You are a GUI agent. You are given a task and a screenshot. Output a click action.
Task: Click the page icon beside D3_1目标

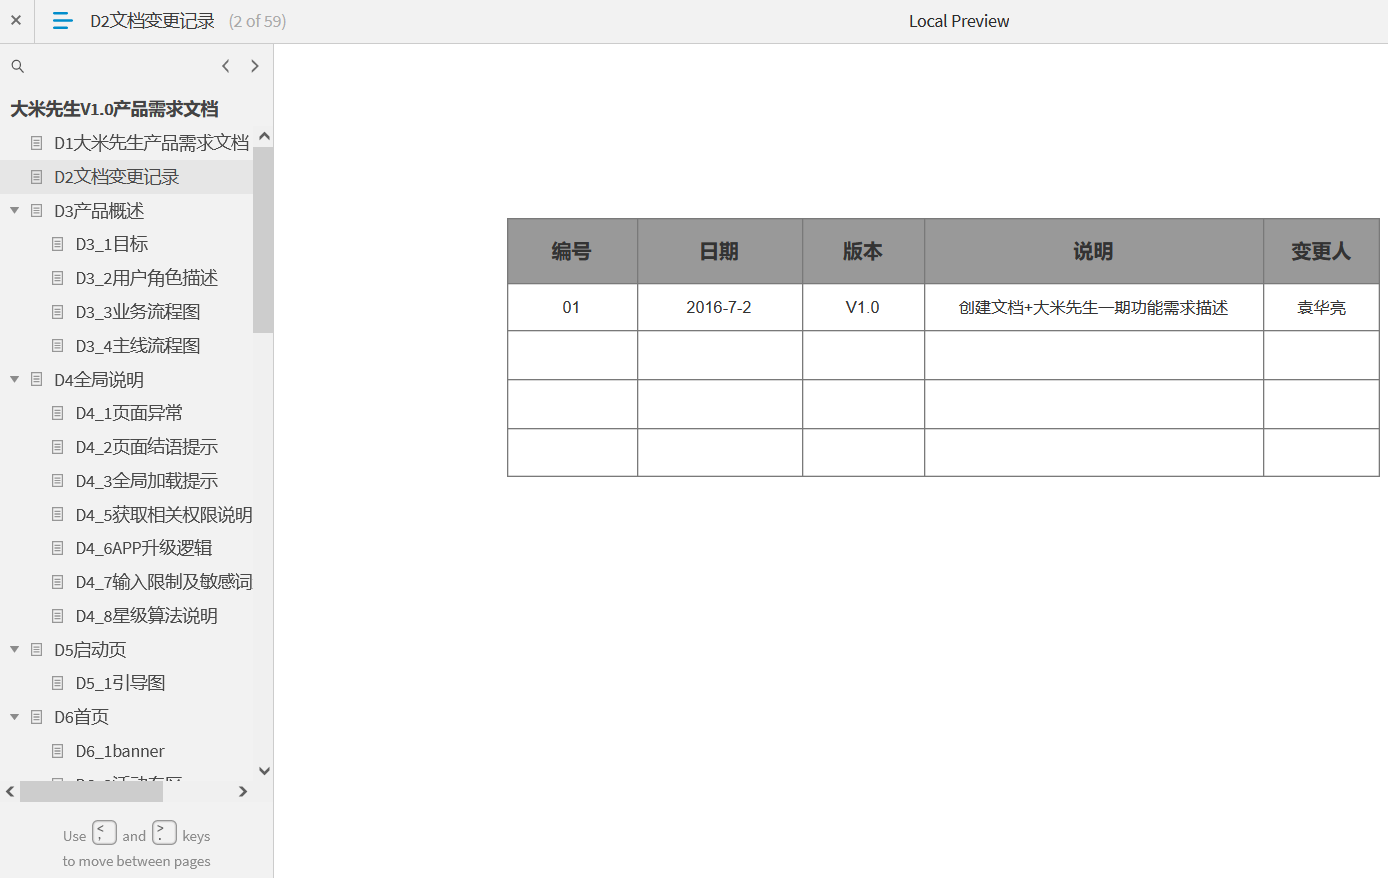[x=58, y=244]
